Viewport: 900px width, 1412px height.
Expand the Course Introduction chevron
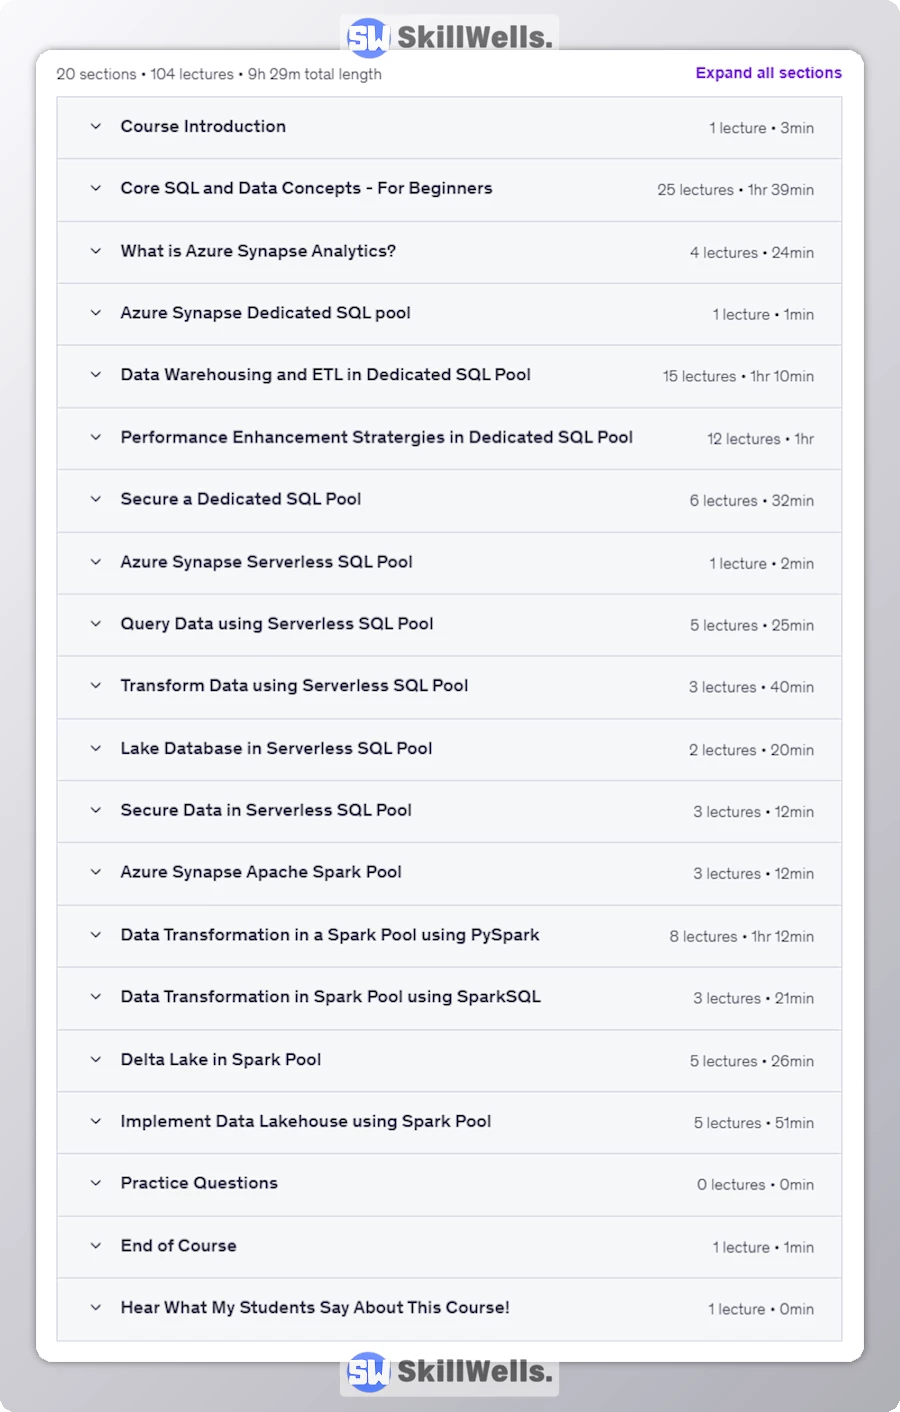point(96,127)
